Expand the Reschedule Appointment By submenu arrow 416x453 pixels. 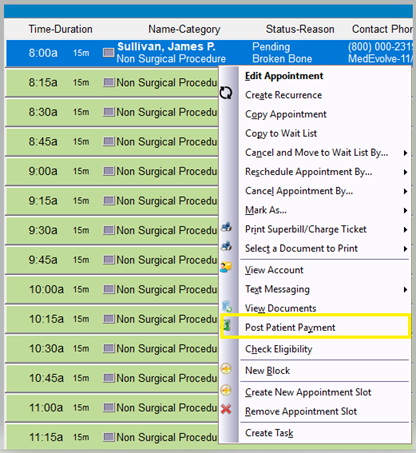point(405,172)
